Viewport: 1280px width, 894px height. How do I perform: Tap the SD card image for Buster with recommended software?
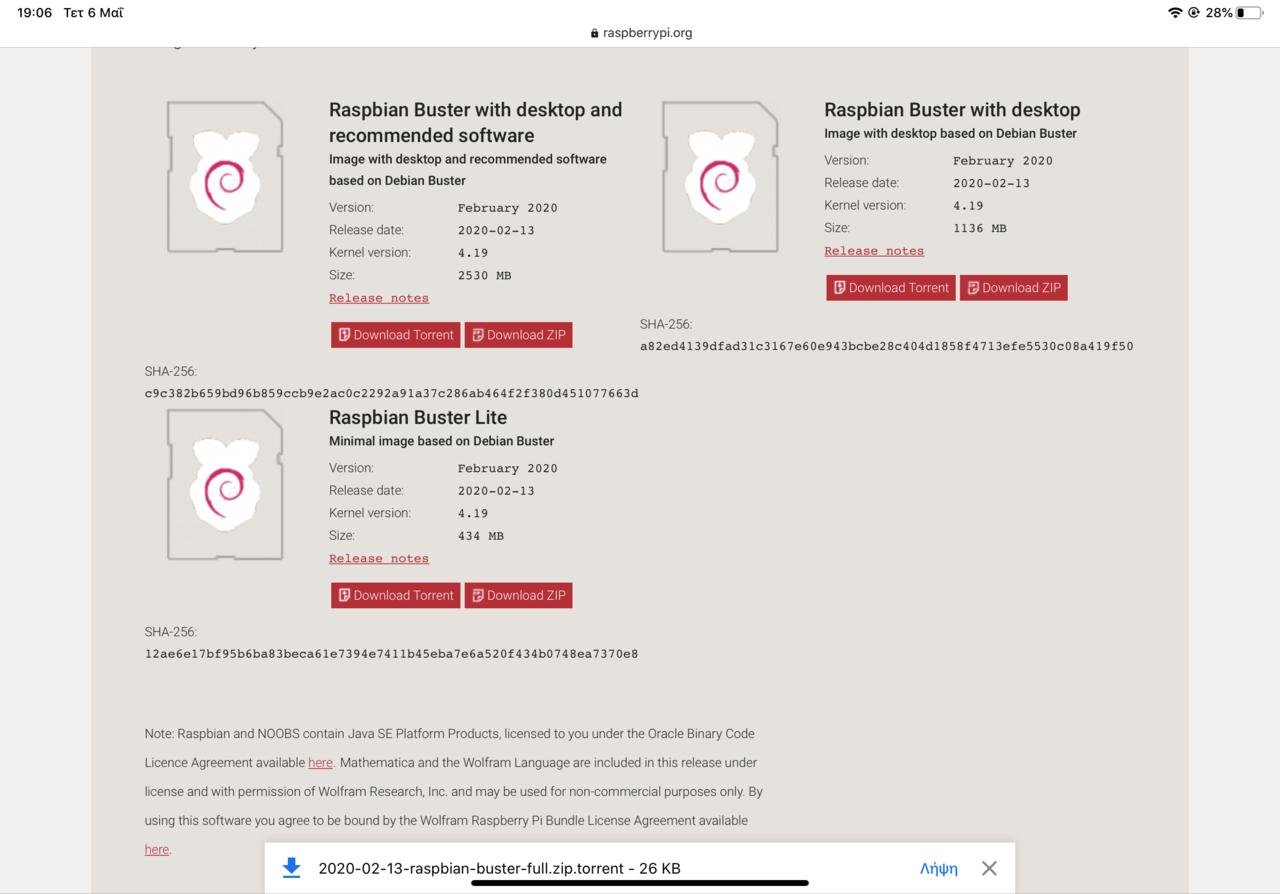225,177
